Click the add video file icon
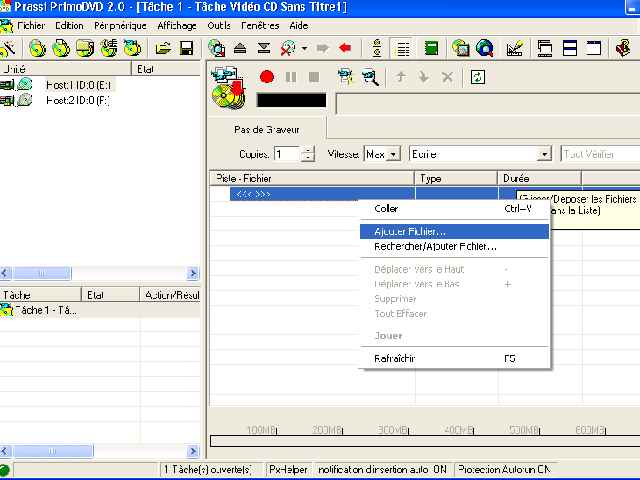Image resolution: width=640 pixels, height=480 pixels. (x=345, y=77)
